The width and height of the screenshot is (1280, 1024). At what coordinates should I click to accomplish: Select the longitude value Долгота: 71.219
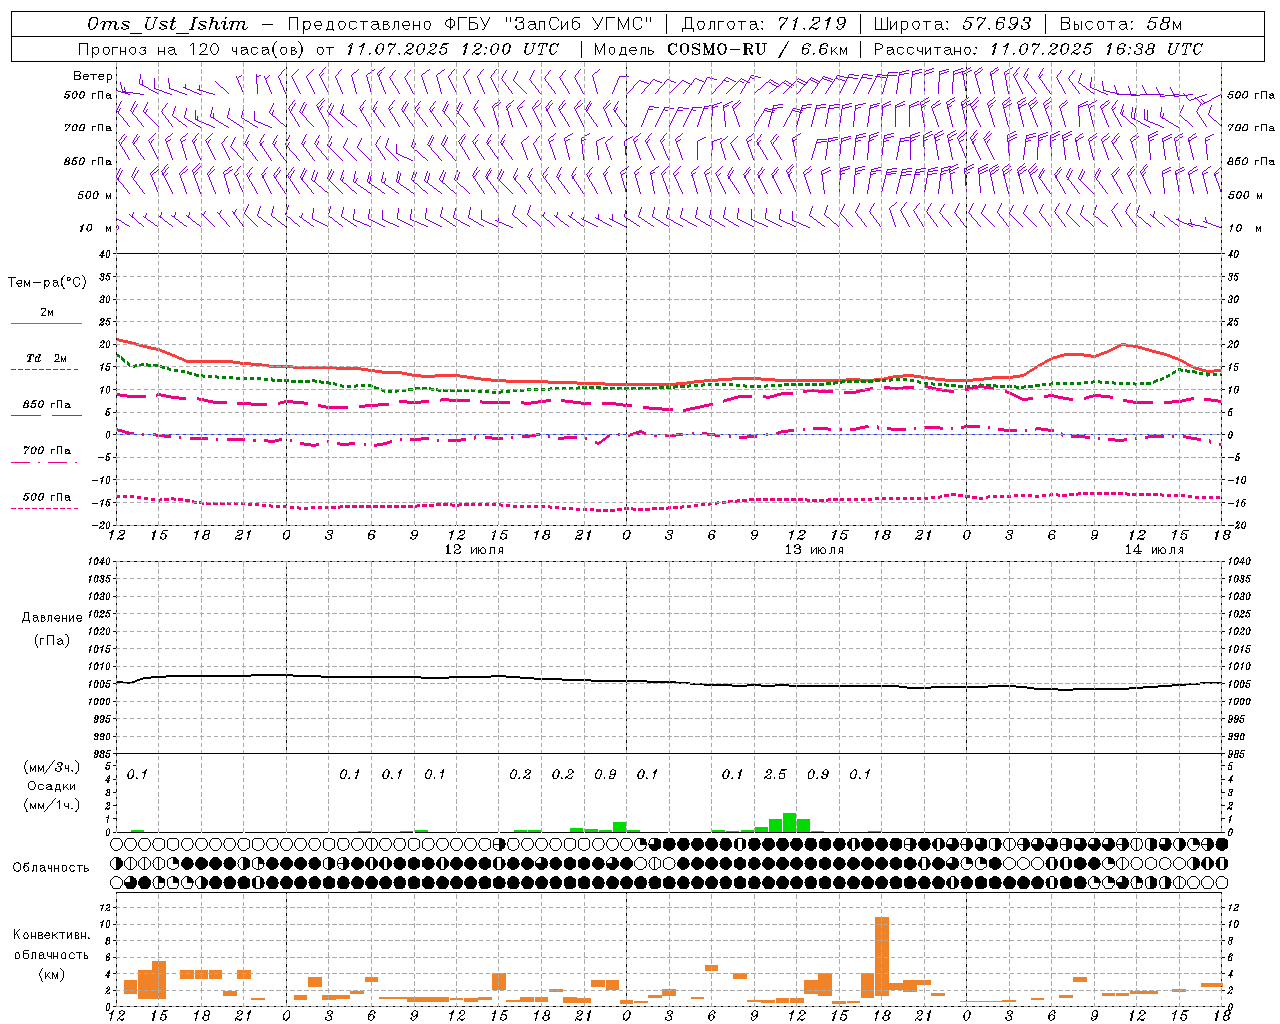pos(764,24)
